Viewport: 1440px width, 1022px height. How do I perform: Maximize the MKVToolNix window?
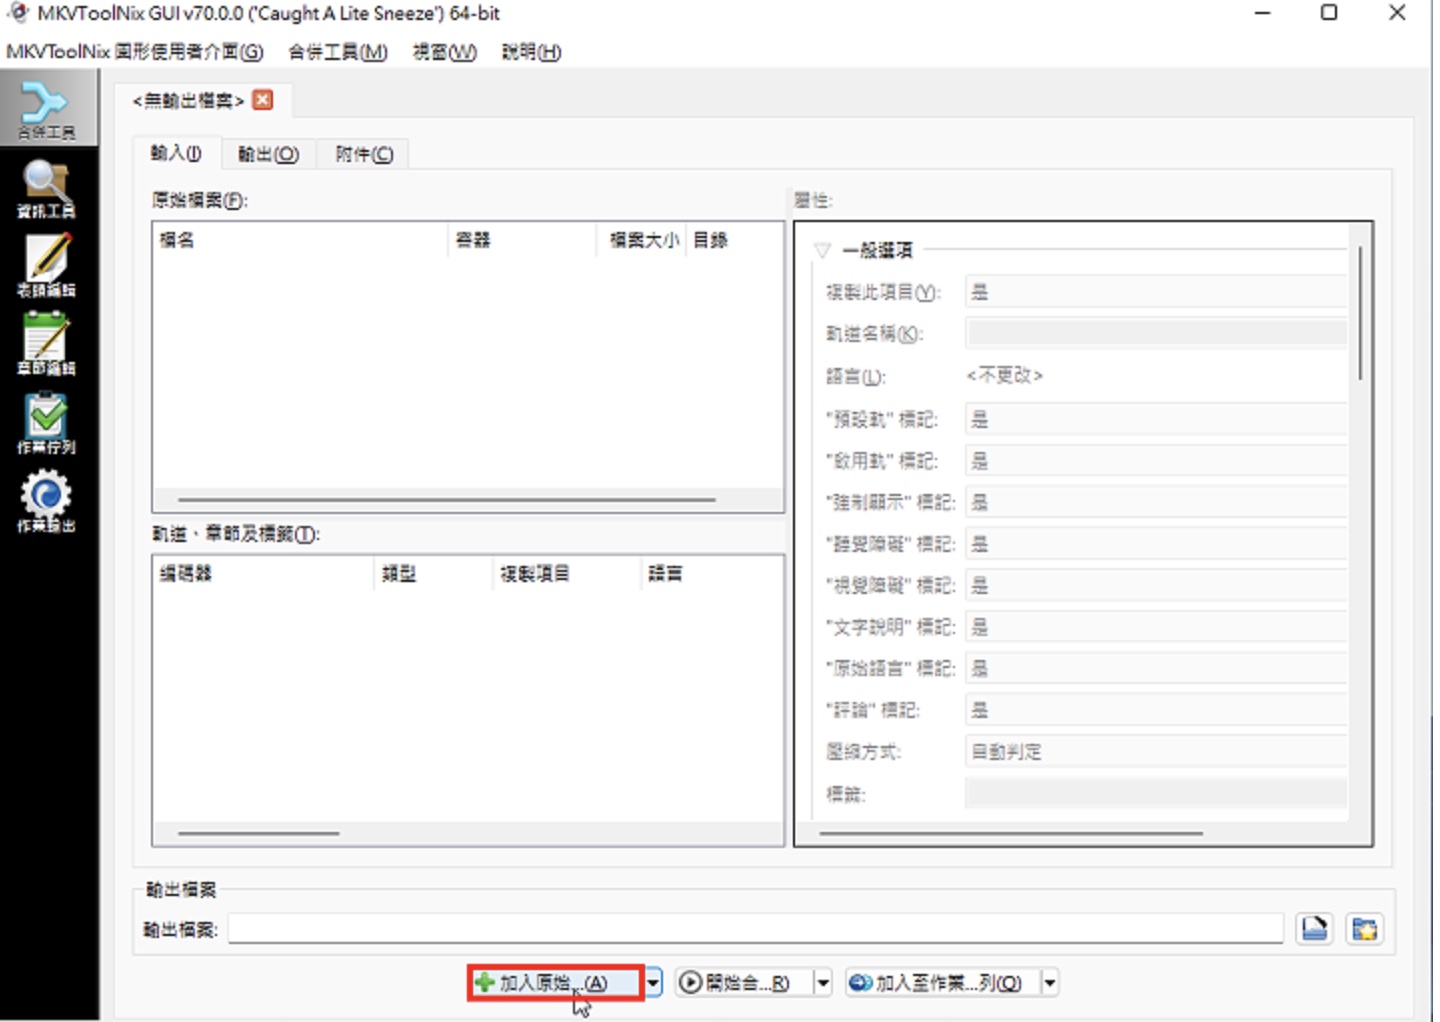(x=1329, y=13)
